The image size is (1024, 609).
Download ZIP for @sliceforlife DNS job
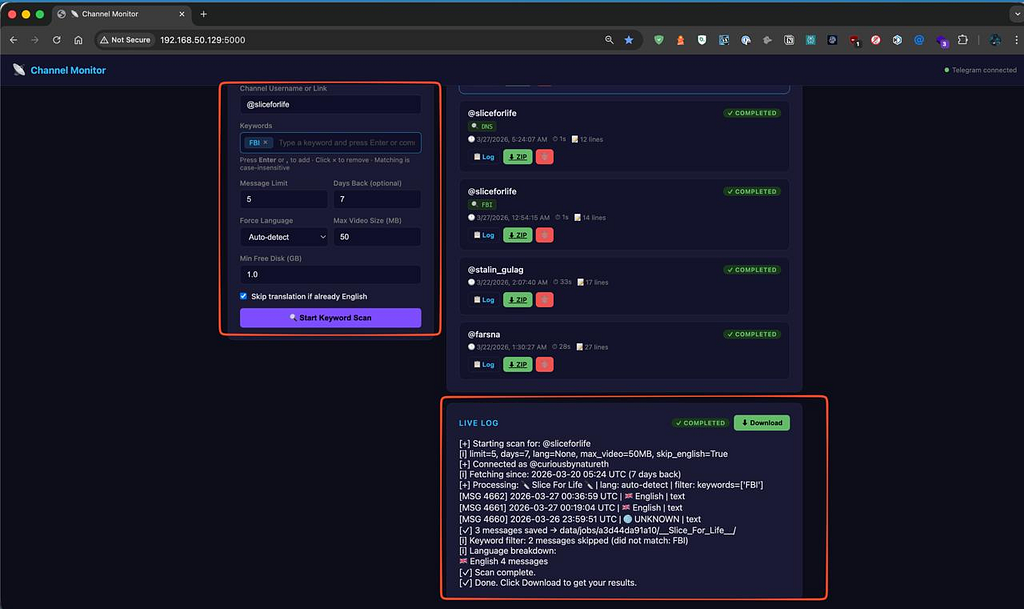pyautogui.click(x=518, y=157)
